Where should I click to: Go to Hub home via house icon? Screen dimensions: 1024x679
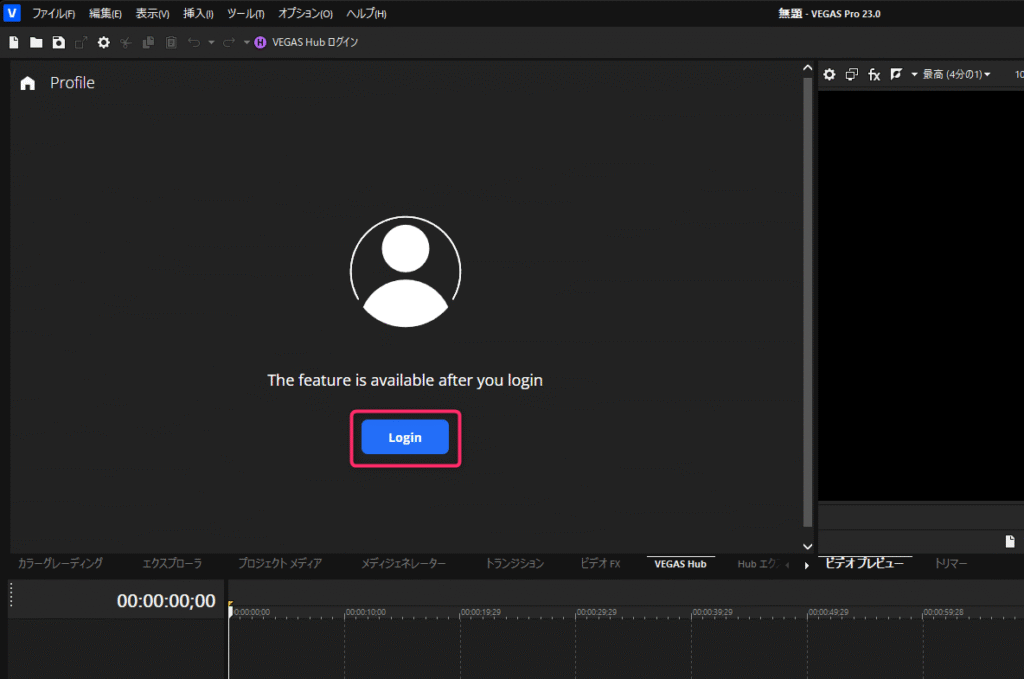click(x=28, y=83)
